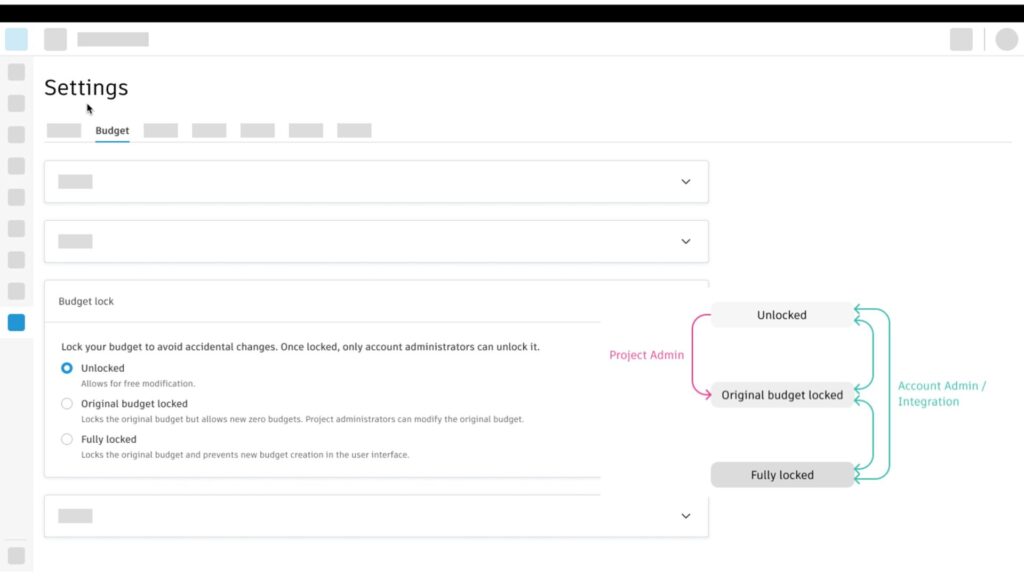This screenshot has height=576, width=1024.
Task: Click the highlighted blue sidebar icon
Action: 16,323
